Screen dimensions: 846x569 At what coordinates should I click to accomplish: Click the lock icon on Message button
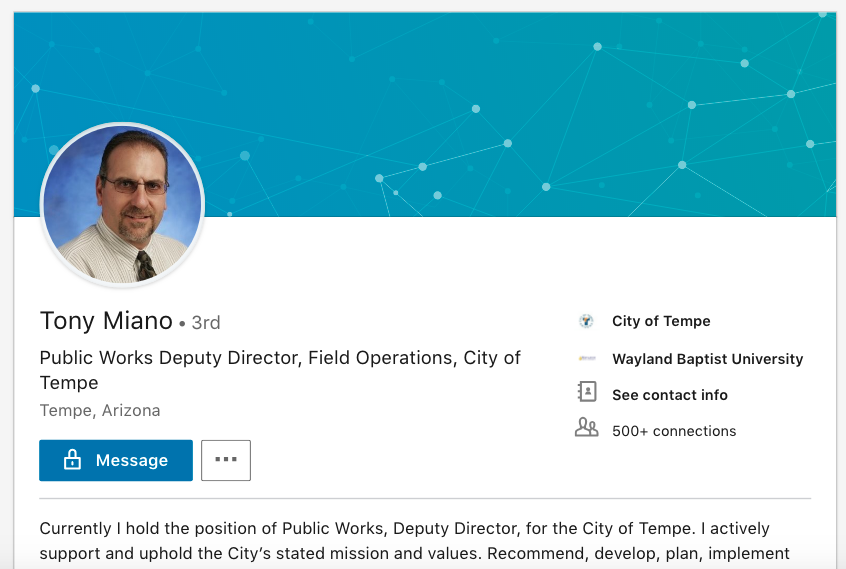coord(71,461)
